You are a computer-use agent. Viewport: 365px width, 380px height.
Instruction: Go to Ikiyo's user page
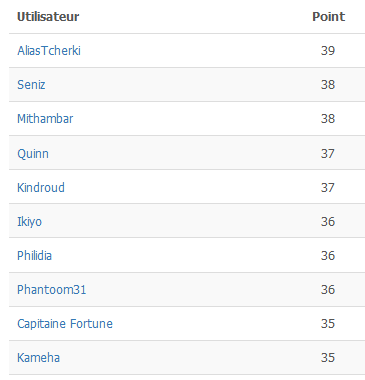click(x=29, y=222)
